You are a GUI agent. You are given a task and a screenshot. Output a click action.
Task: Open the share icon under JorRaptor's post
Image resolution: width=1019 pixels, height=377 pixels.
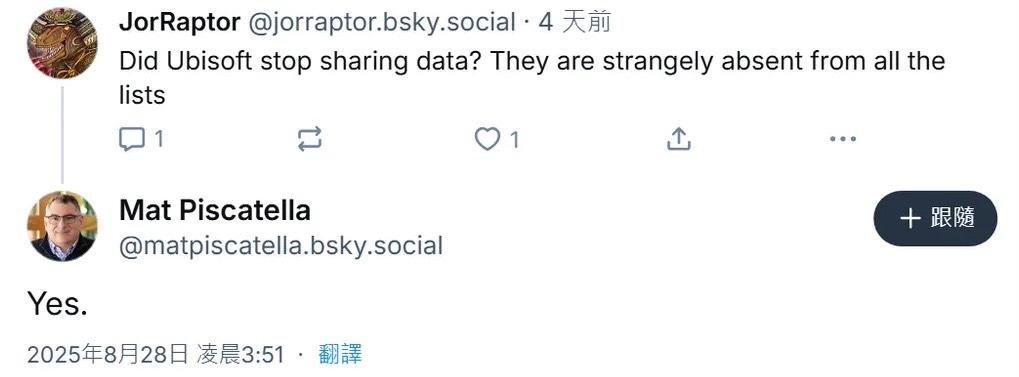678,138
